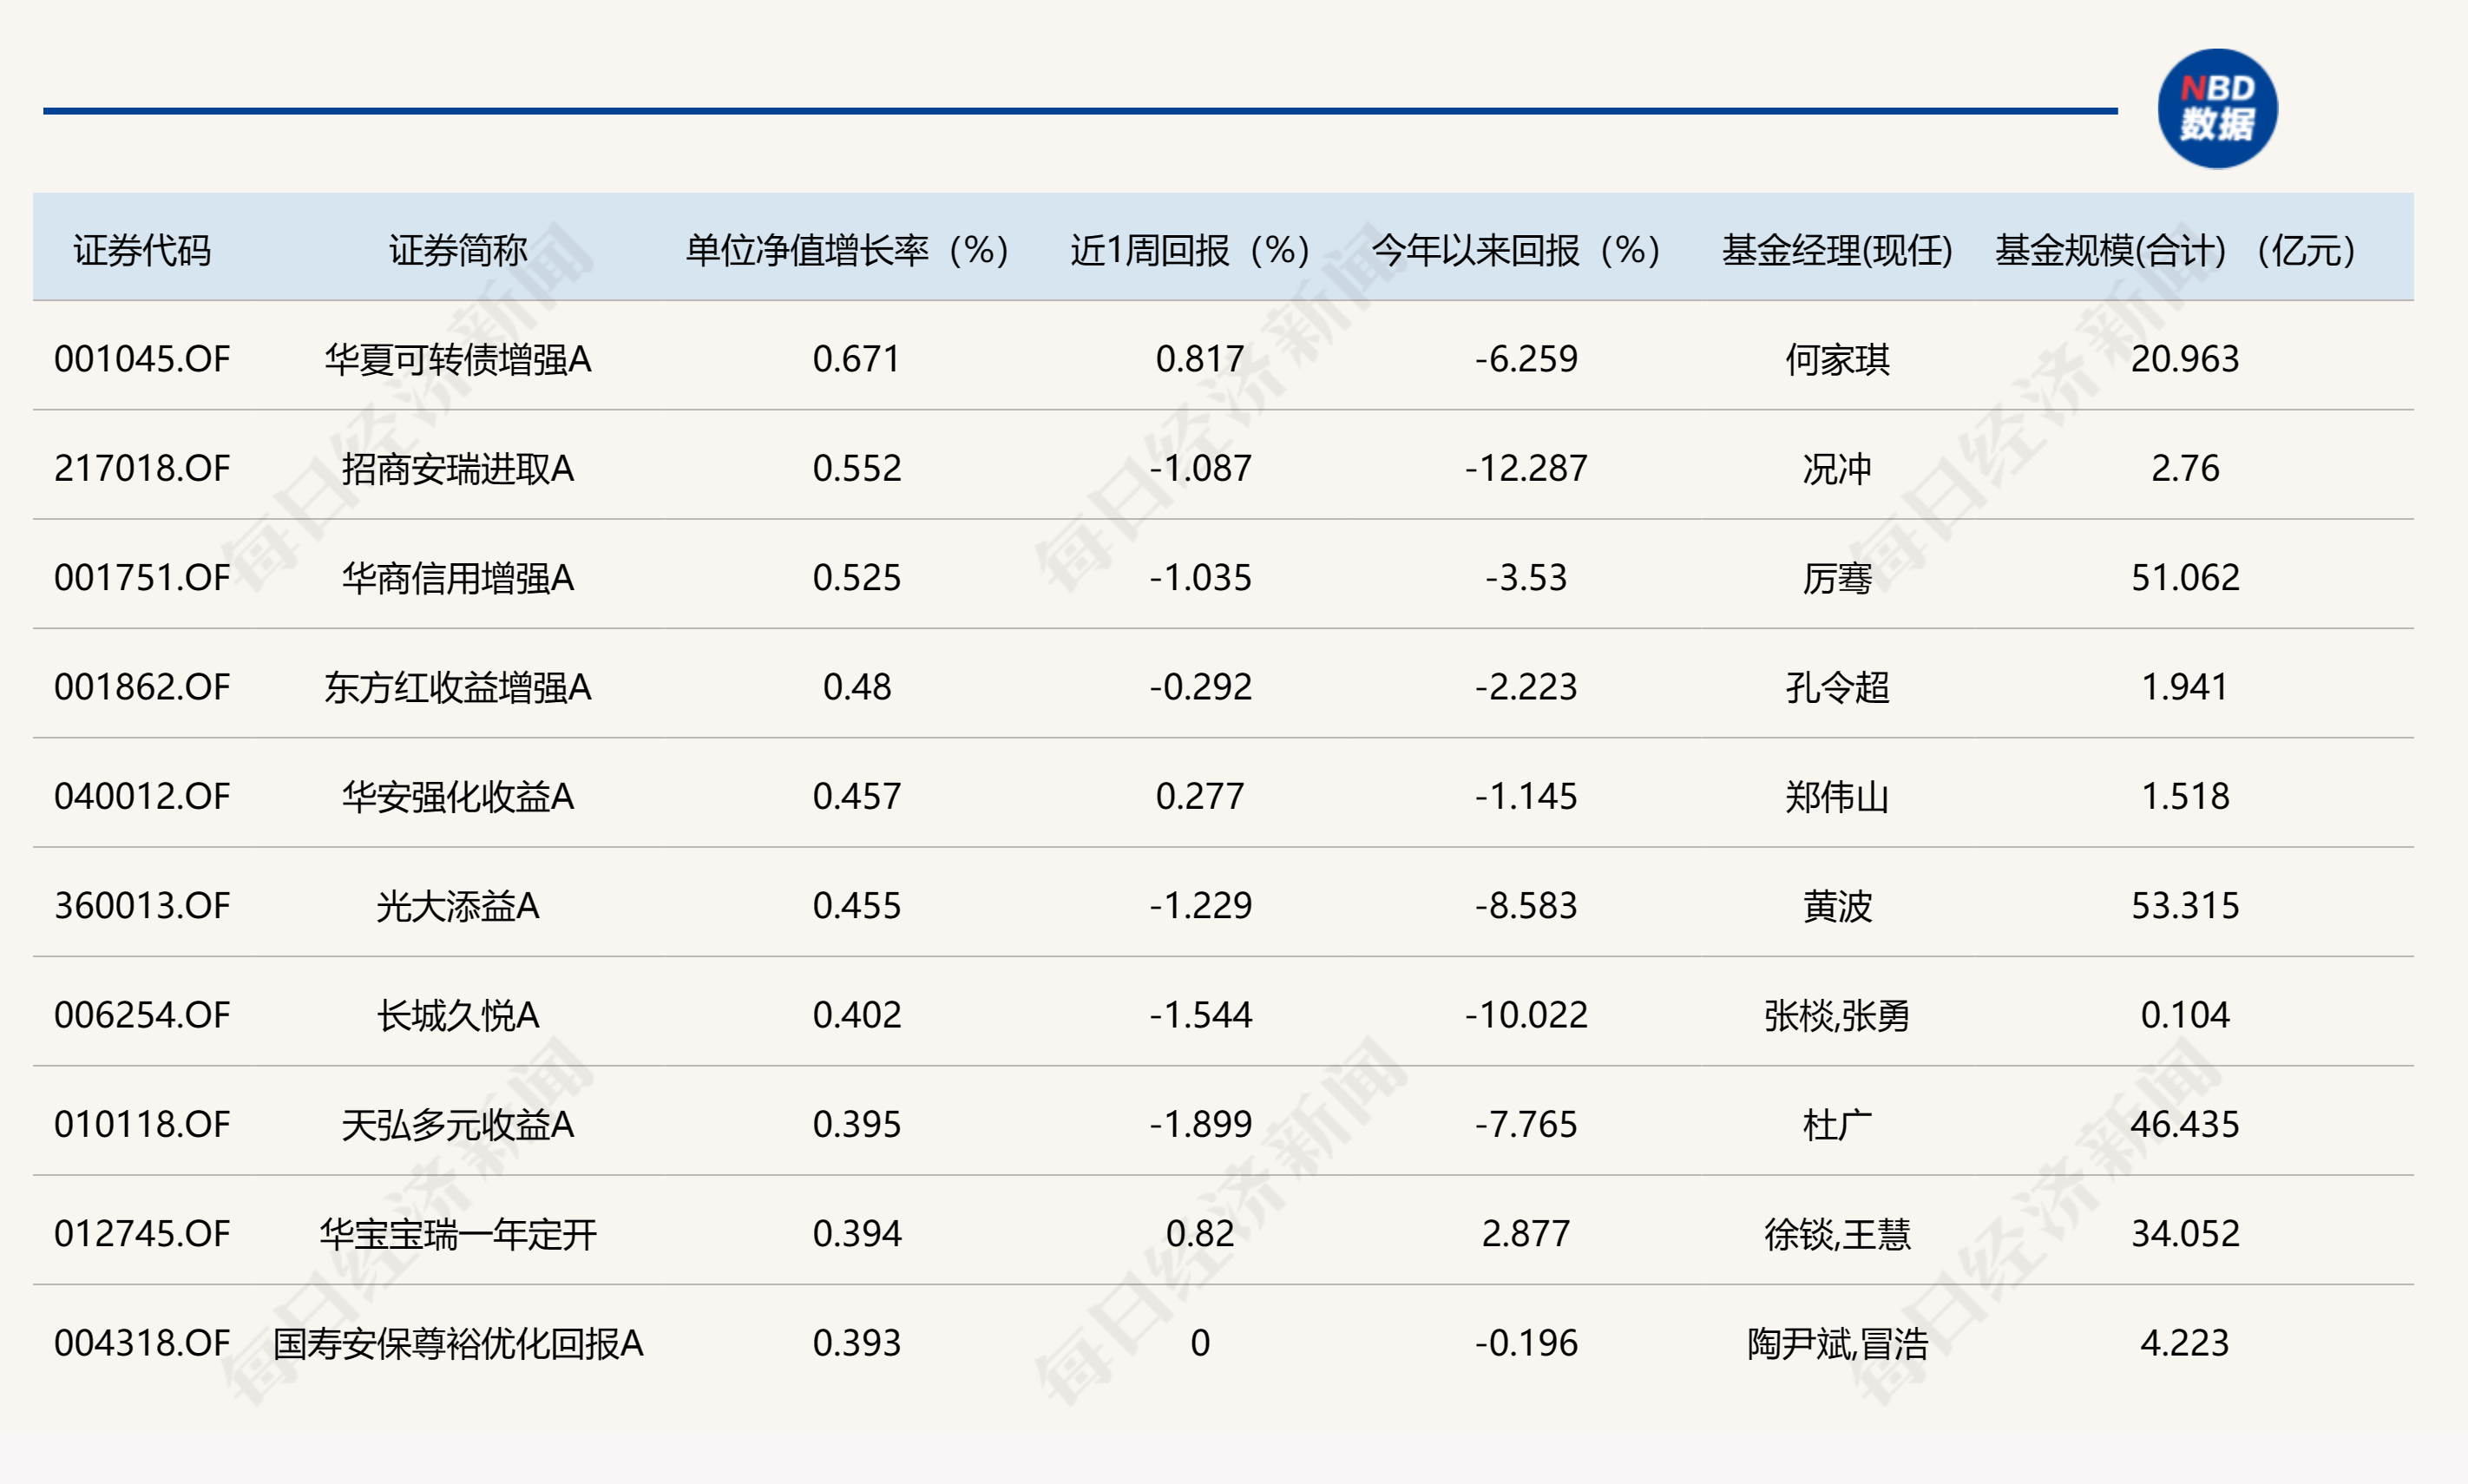Click fund code 360013.OF
Screen dimensions: 2468x1484
[x=142, y=905]
